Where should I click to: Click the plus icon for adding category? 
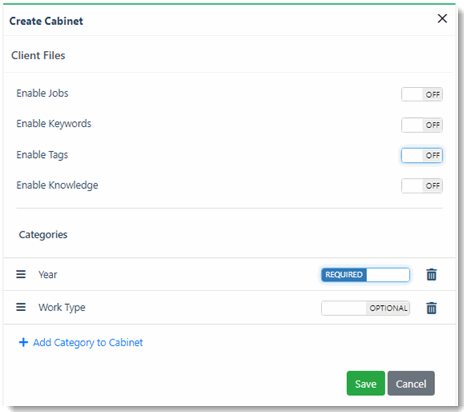pyautogui.click(x=23, y=342)
